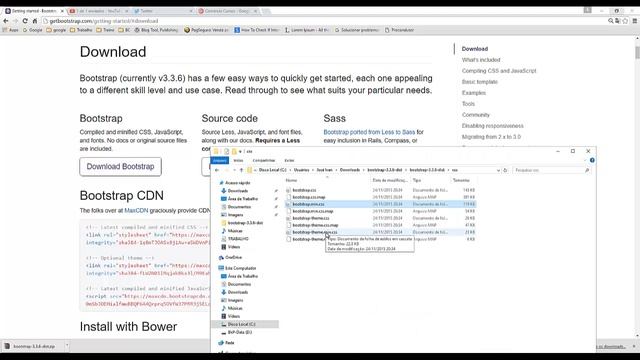Jump to Community in page sidebar
The width and height of the screenshot is (640, 360).
click(476, 115)
